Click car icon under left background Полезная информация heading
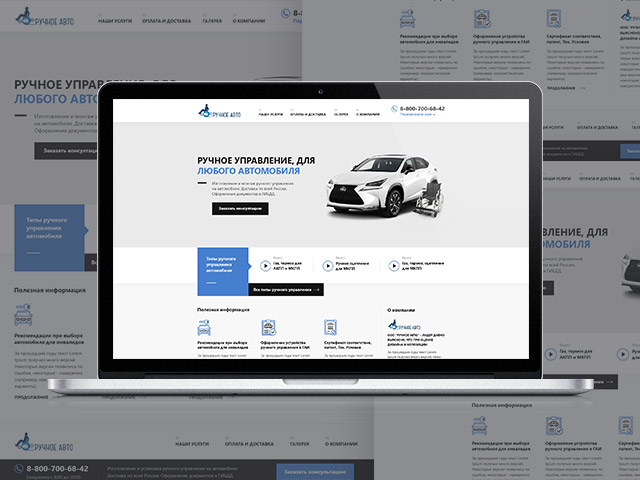 click(23, 315)
